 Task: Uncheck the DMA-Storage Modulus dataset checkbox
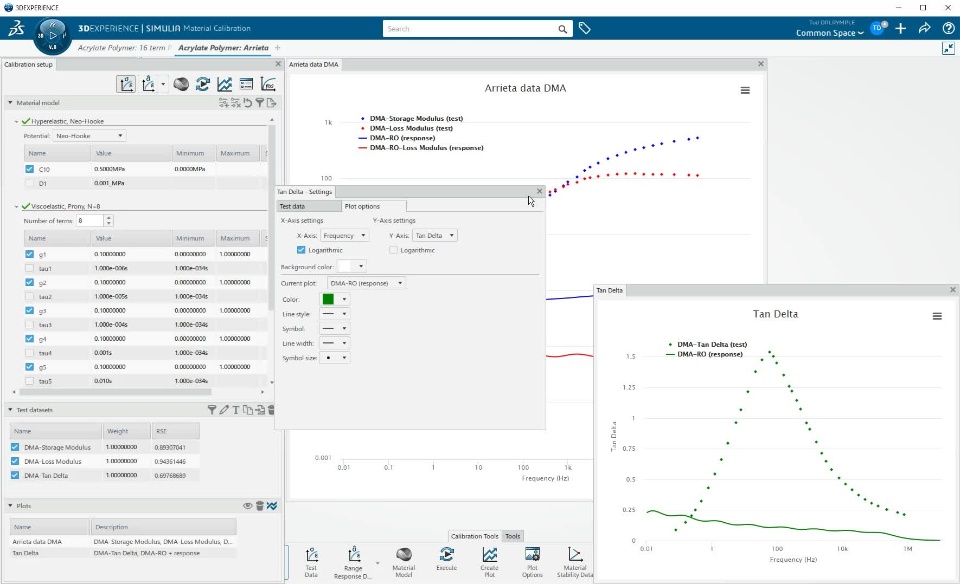click(x=15, y=447)
